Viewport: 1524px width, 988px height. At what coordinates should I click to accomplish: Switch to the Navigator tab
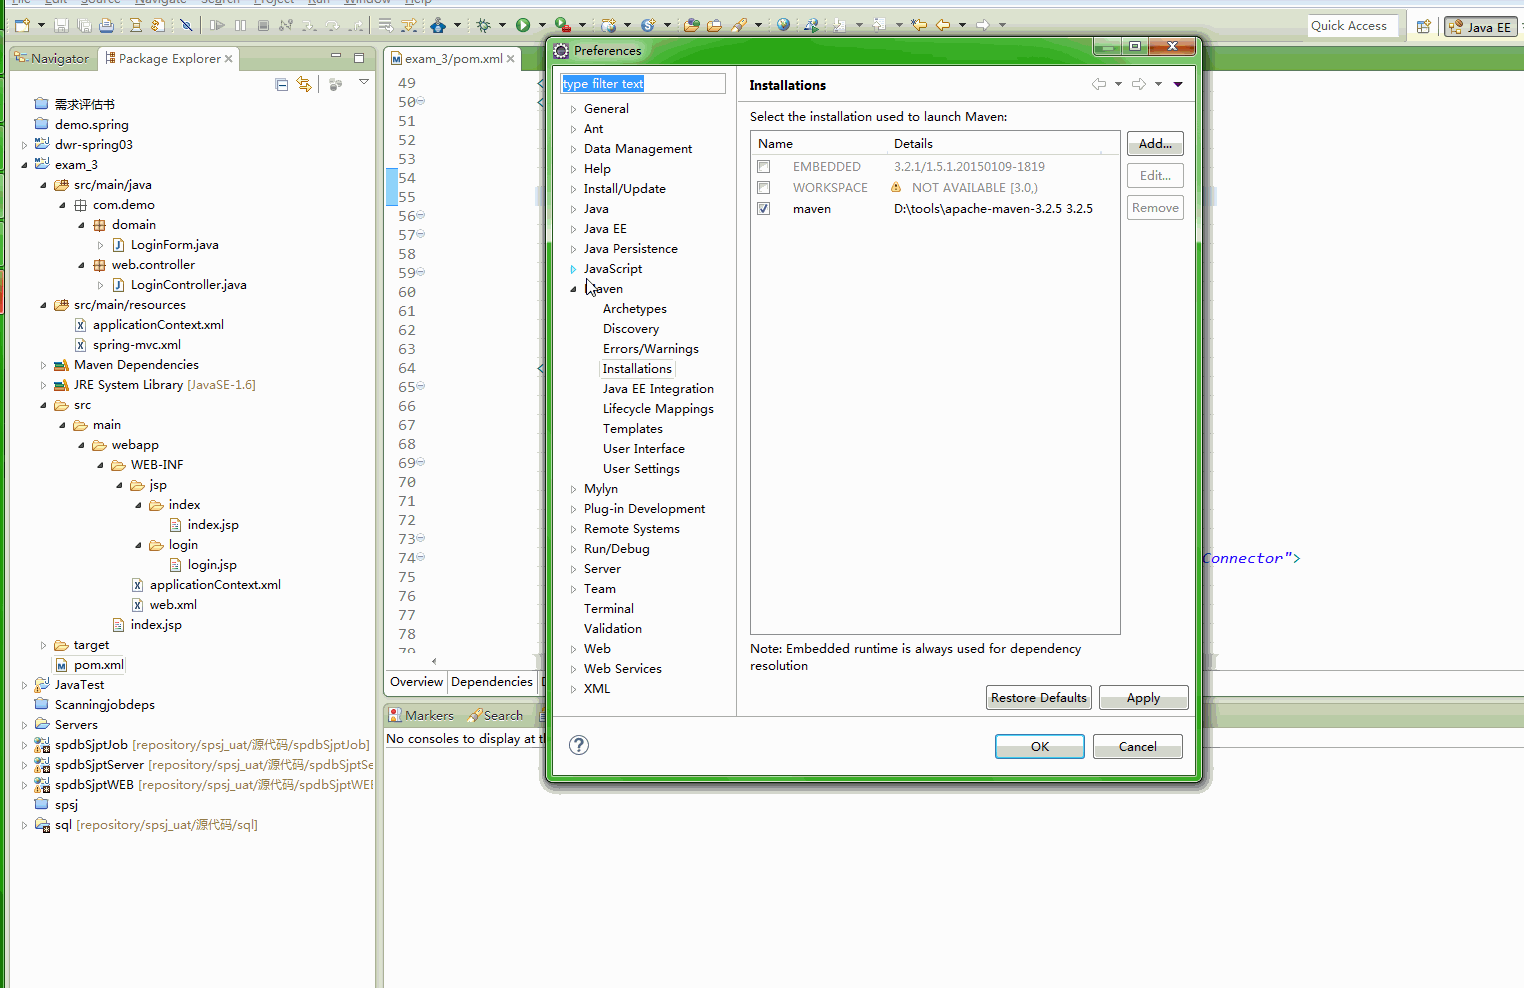(x=52, y=59)
